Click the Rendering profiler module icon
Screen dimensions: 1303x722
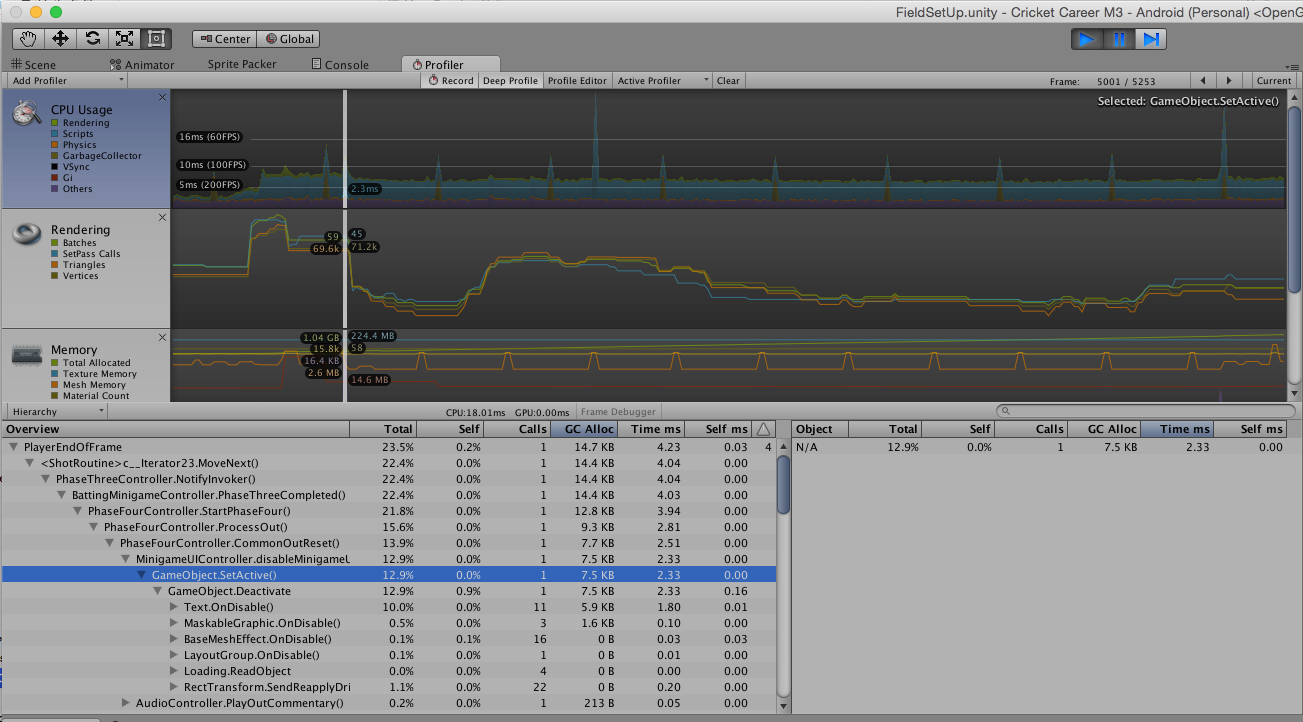[x=24, y=236]
